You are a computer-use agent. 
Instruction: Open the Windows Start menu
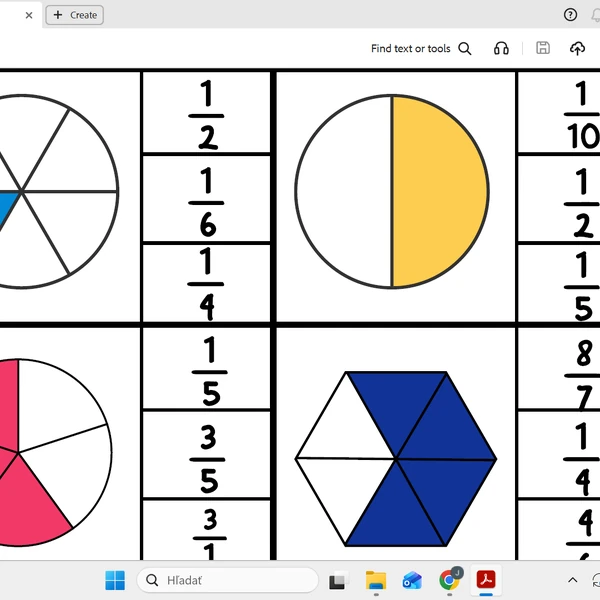(x=115, y=580)
